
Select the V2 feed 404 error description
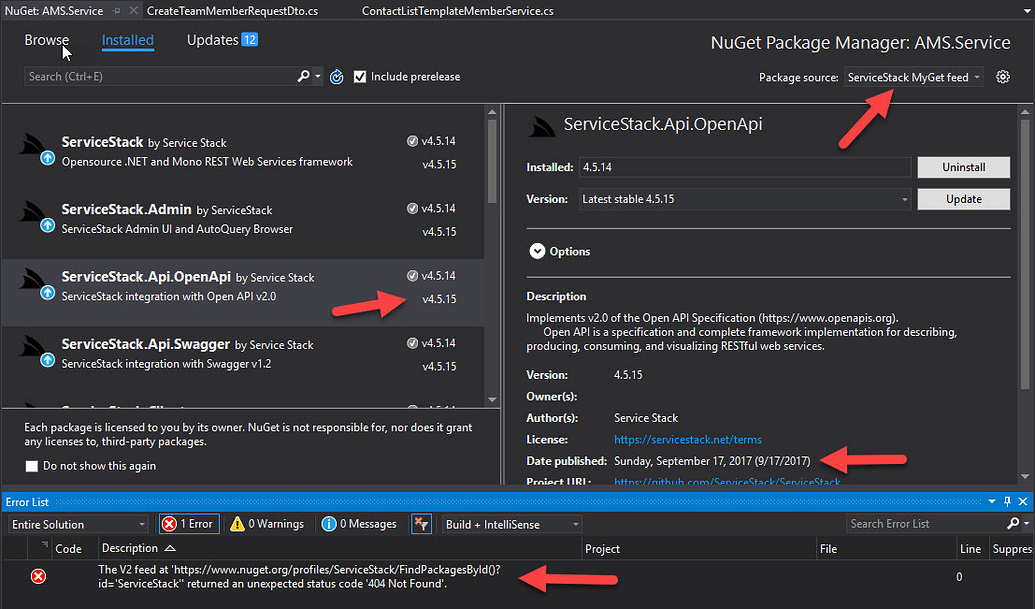click(x=299, y=577)
